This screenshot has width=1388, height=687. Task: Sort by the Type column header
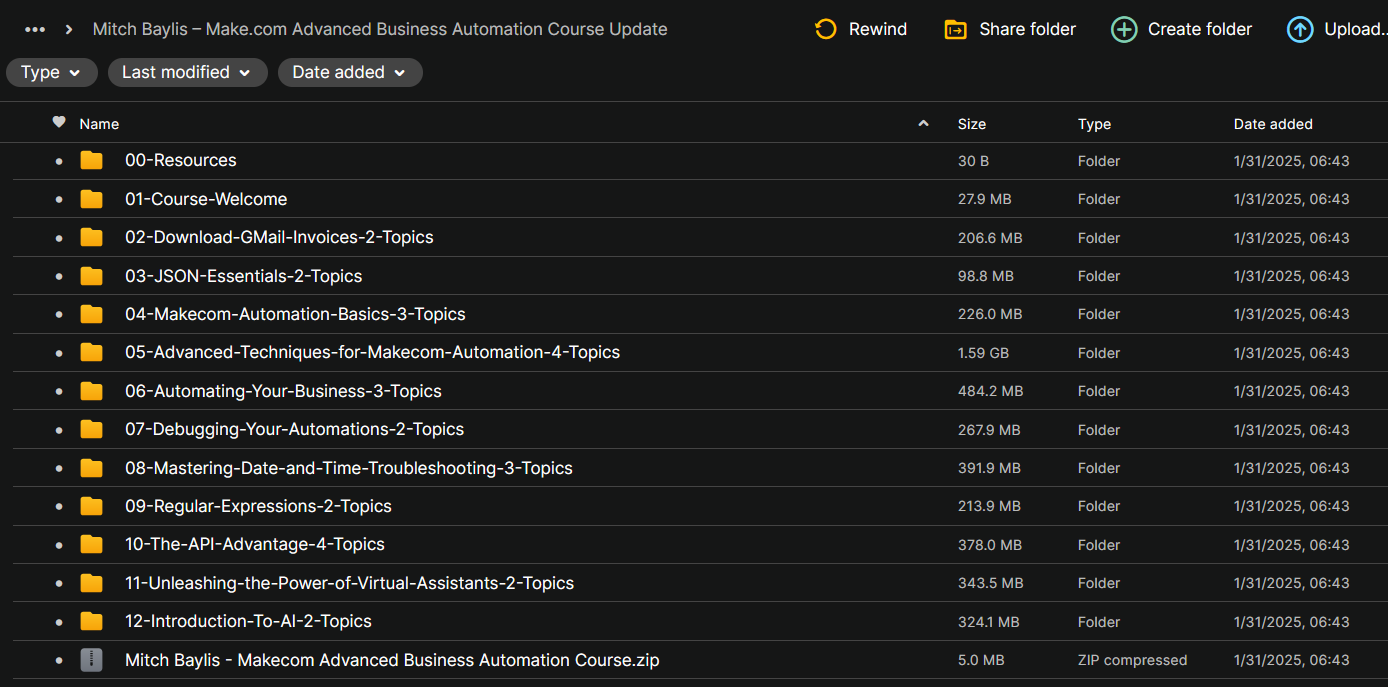coord(1094,124)
